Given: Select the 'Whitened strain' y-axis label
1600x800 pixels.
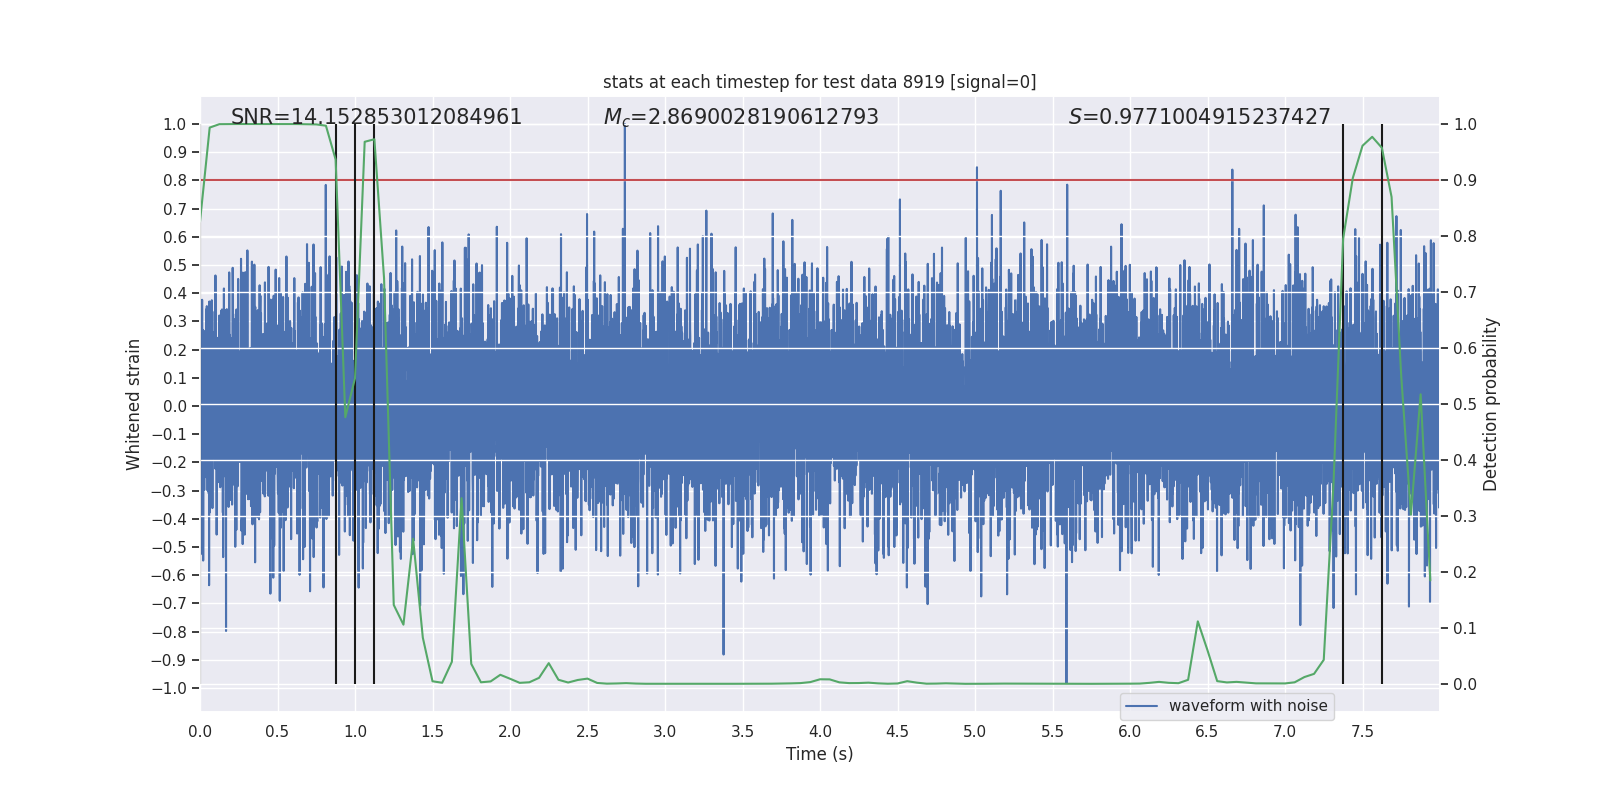Looking at the screenshot, I should 134,404.
